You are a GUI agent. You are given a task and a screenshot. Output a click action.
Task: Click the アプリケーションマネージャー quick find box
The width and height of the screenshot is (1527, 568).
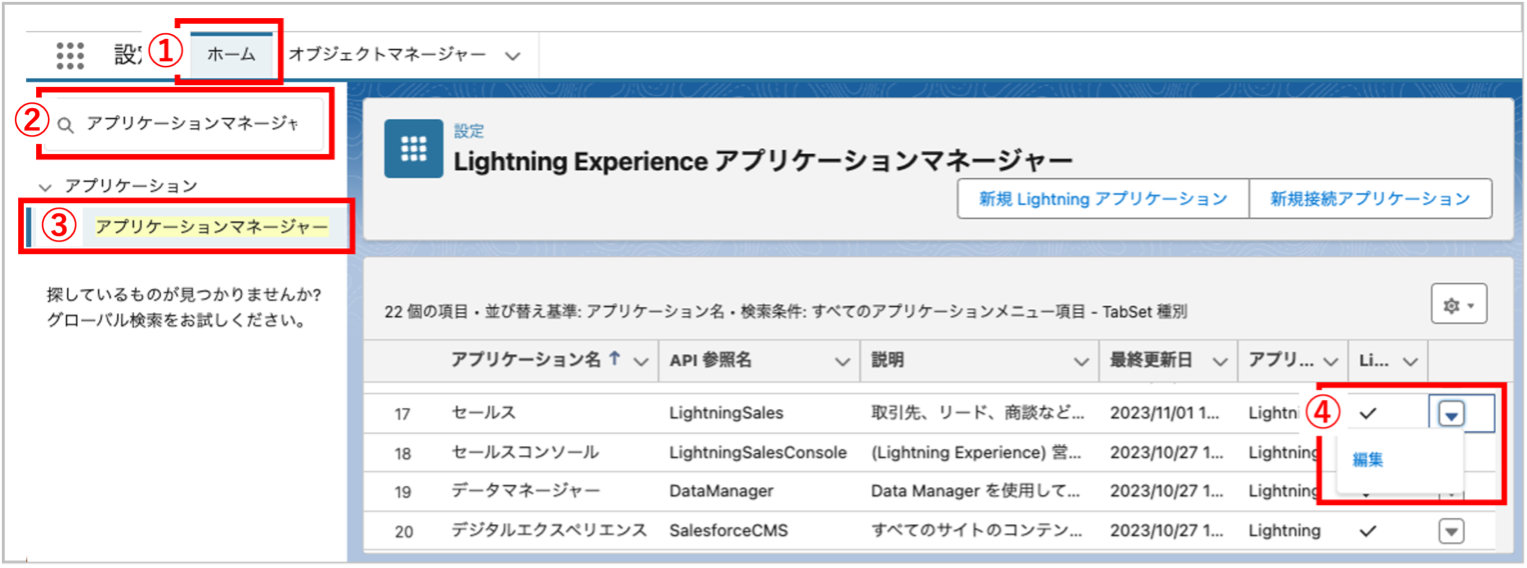click(185, 124)
